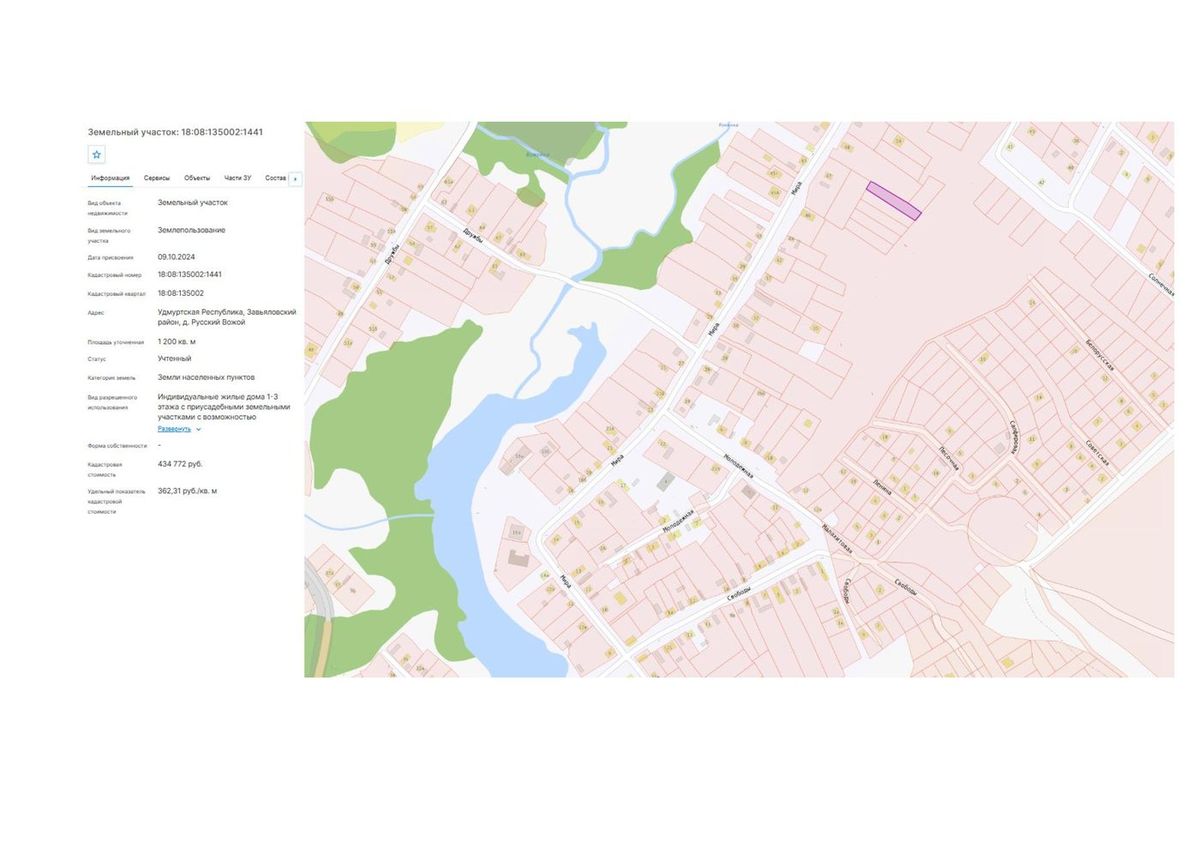The image size is (1200, 849).
Task: Click the Земли населенных пунктов value
Action: (206, 377)
